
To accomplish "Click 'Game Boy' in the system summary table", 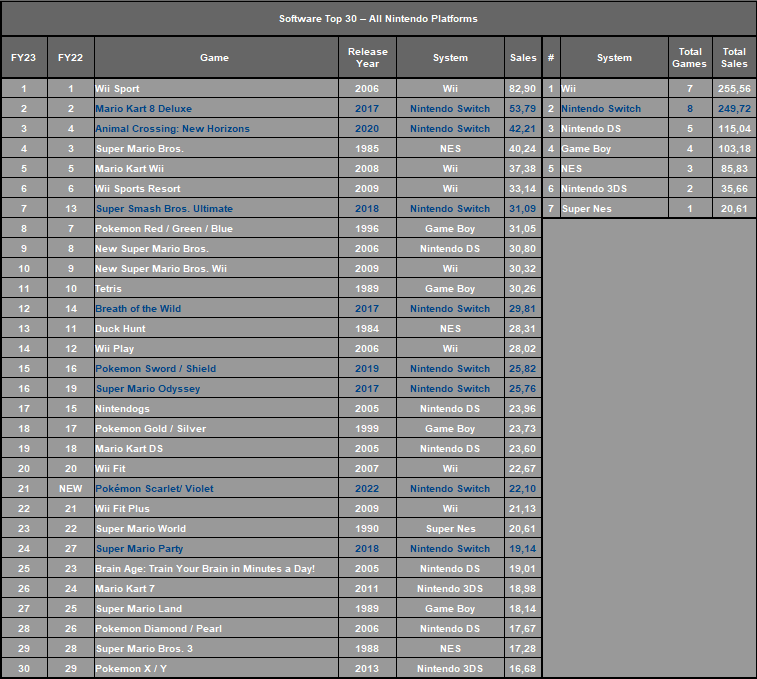I will tap(586, 149).
